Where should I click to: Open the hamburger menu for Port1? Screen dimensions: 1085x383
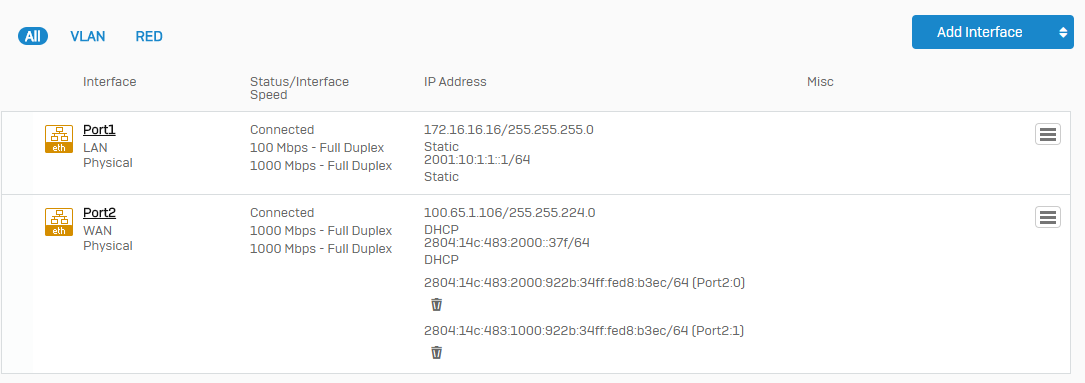point(1048,134)
